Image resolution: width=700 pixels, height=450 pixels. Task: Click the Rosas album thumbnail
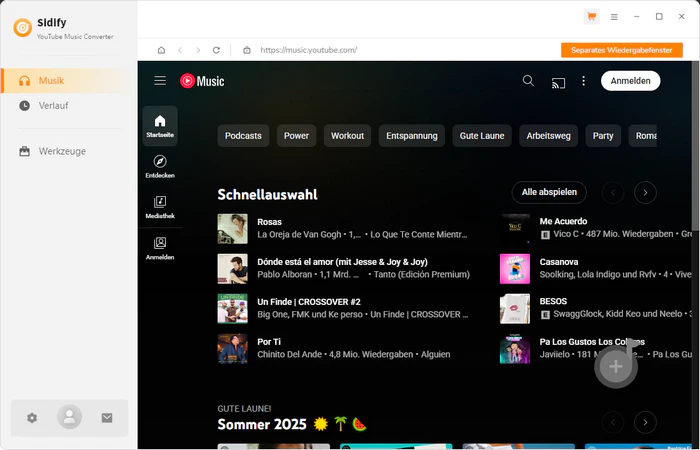point(233,229)
